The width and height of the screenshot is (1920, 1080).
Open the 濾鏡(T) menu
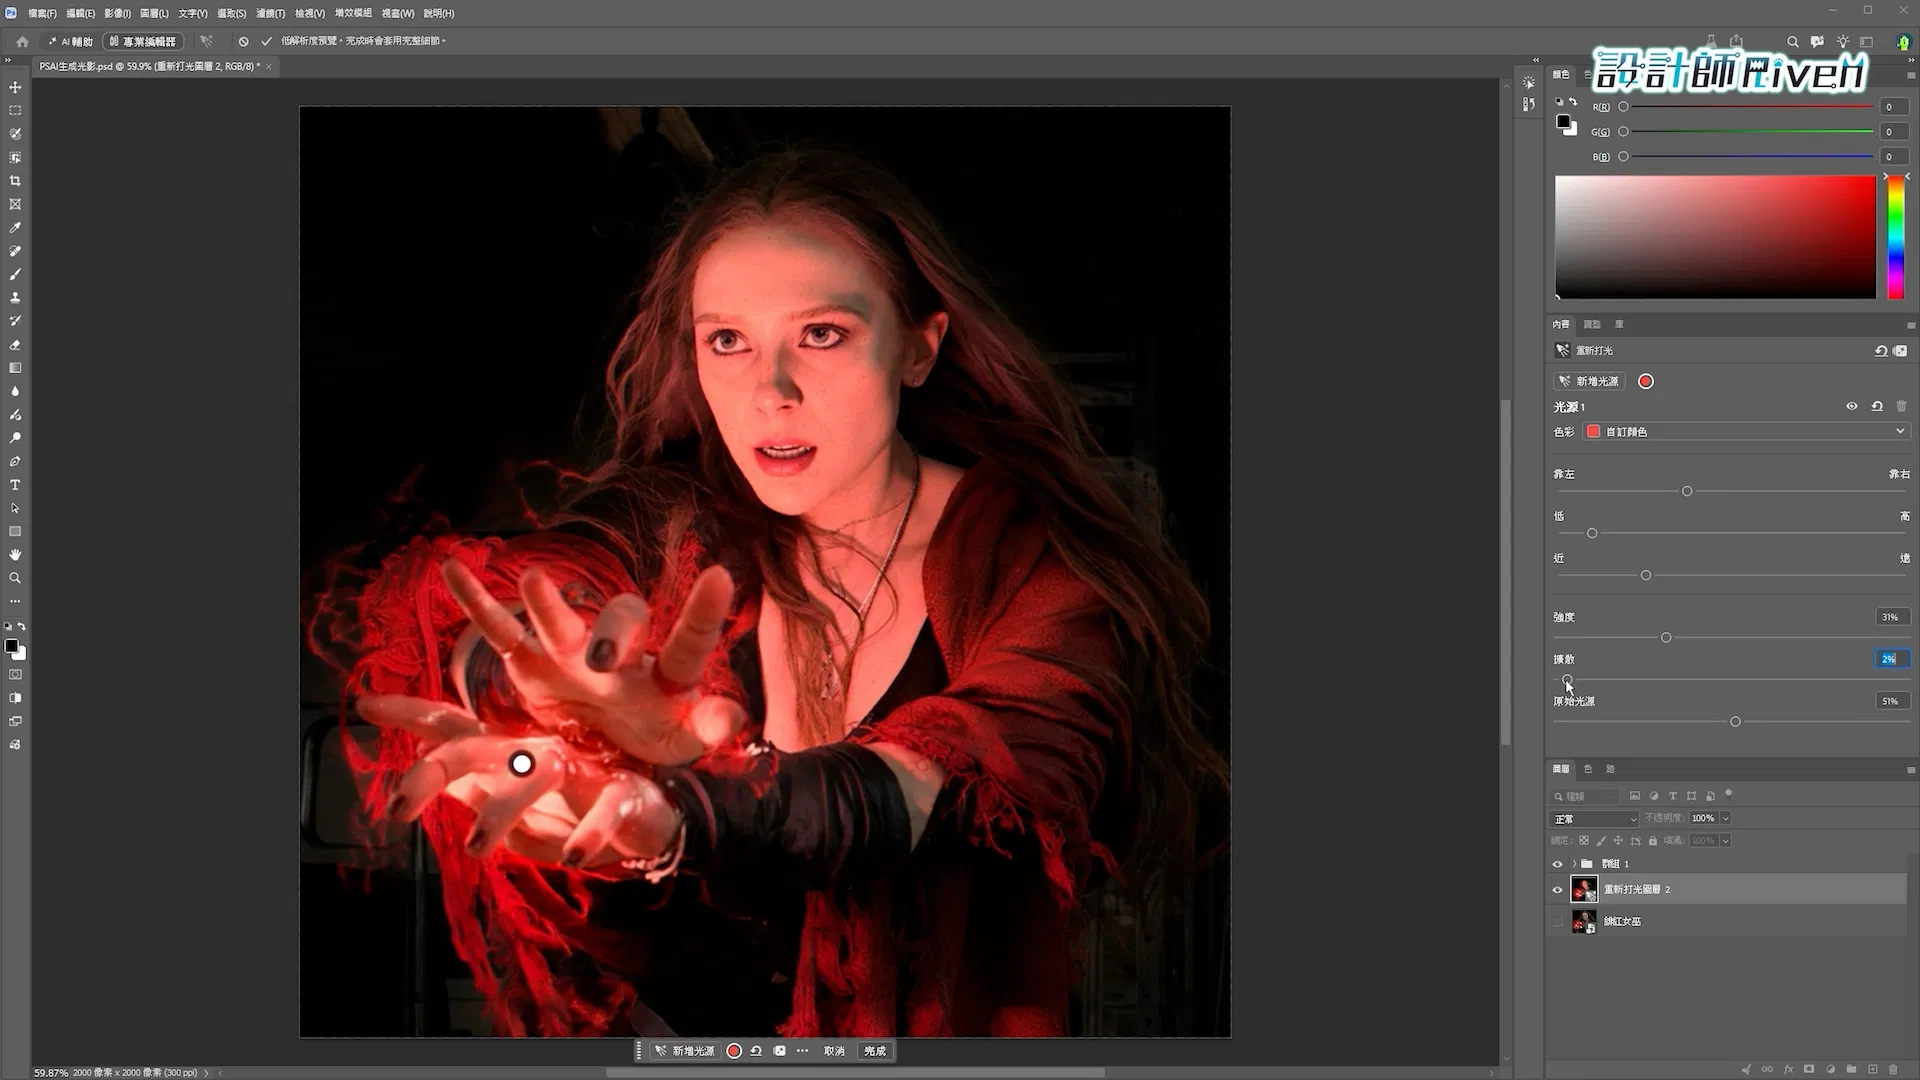point(270,13)
